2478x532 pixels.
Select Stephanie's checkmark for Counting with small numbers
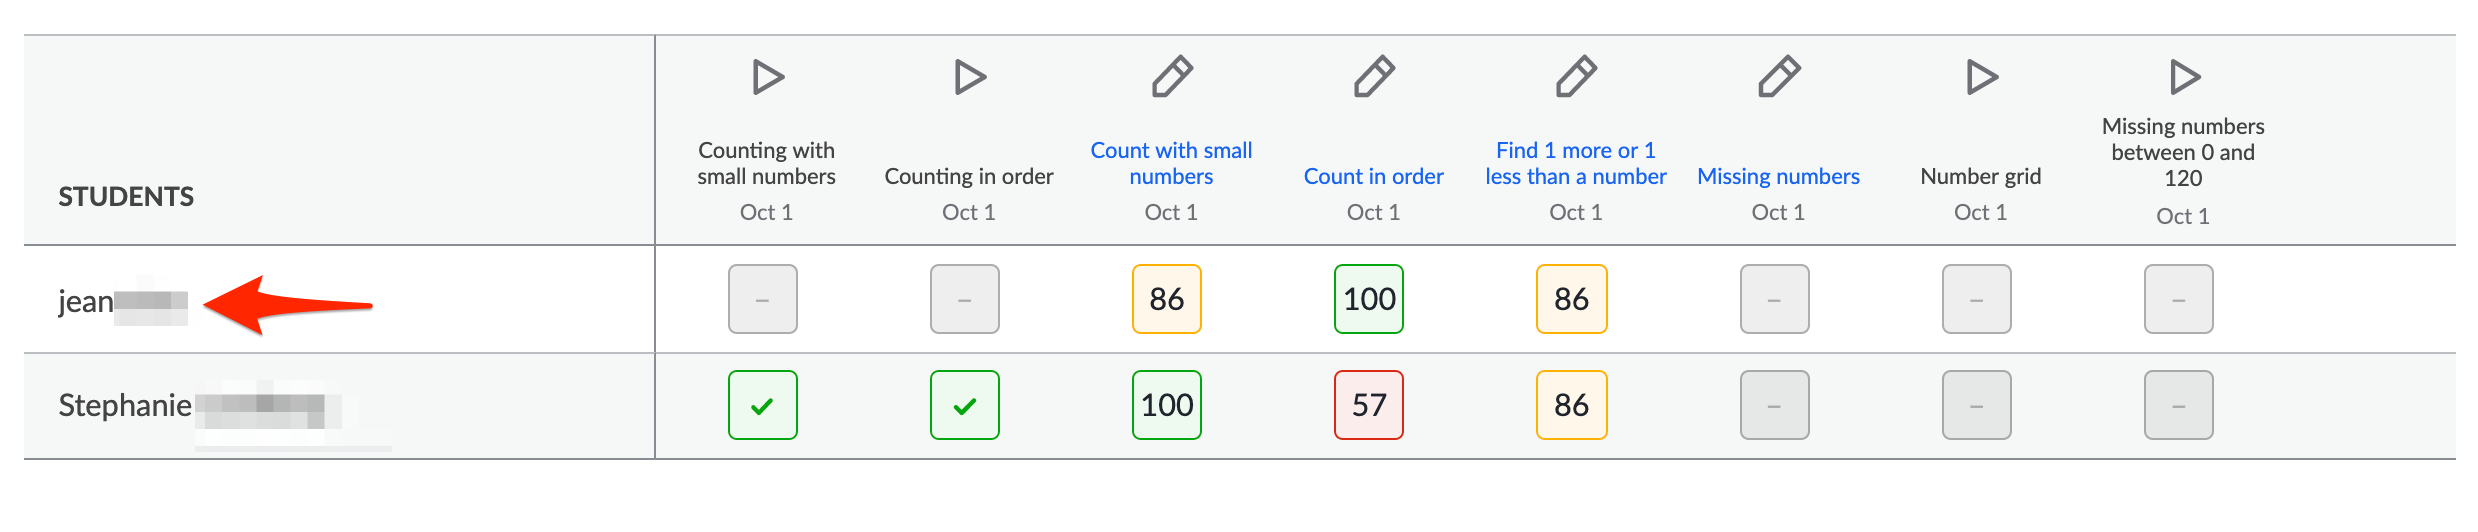tap(763, 405)
